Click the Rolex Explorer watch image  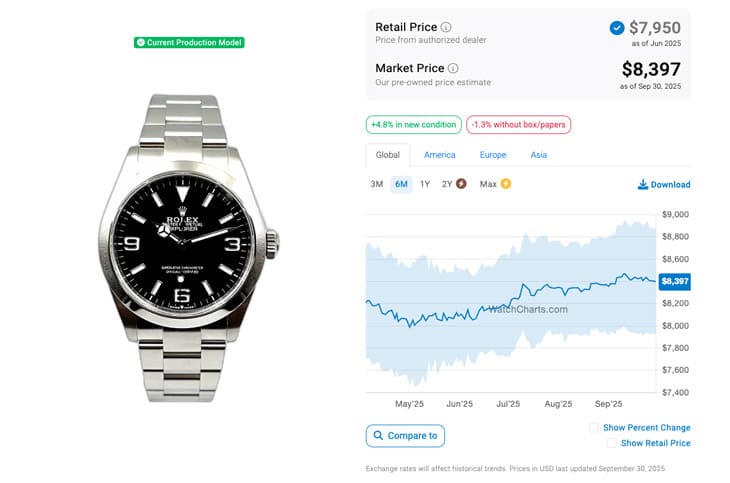coord(188,247)
